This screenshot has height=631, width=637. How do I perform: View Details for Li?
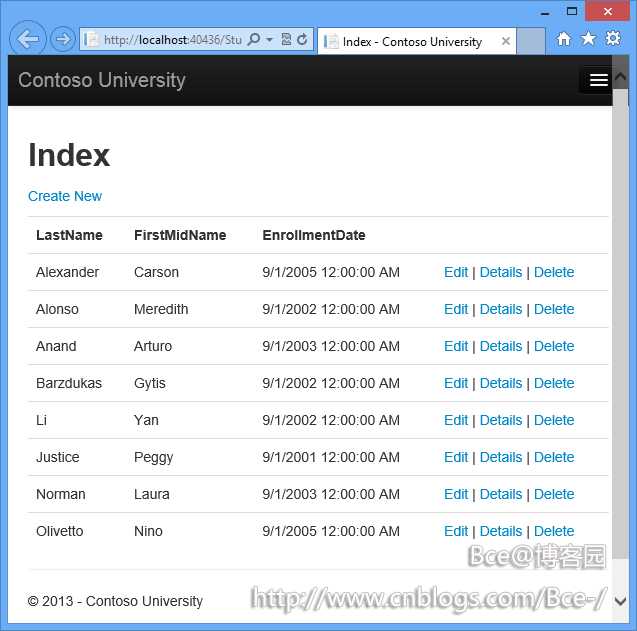500,420
